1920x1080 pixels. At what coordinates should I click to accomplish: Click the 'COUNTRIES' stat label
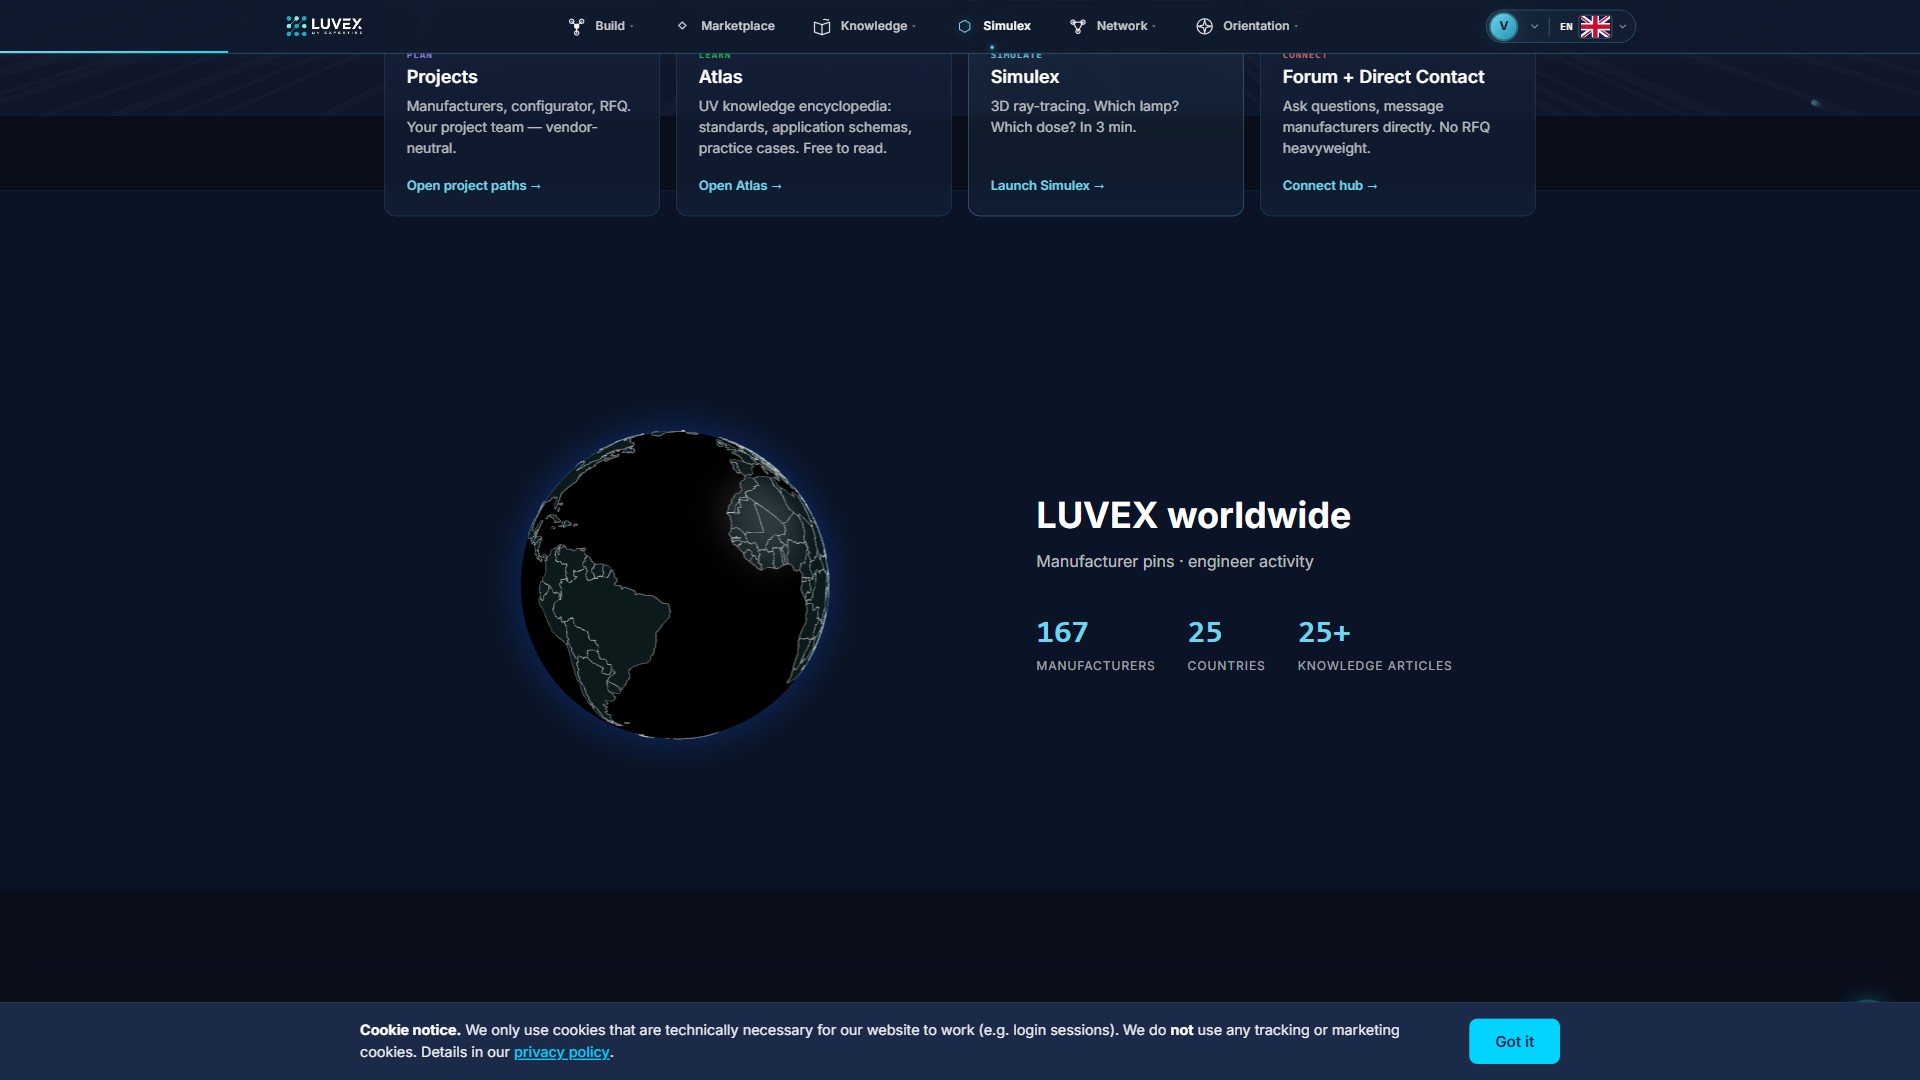click(1226, 666)
